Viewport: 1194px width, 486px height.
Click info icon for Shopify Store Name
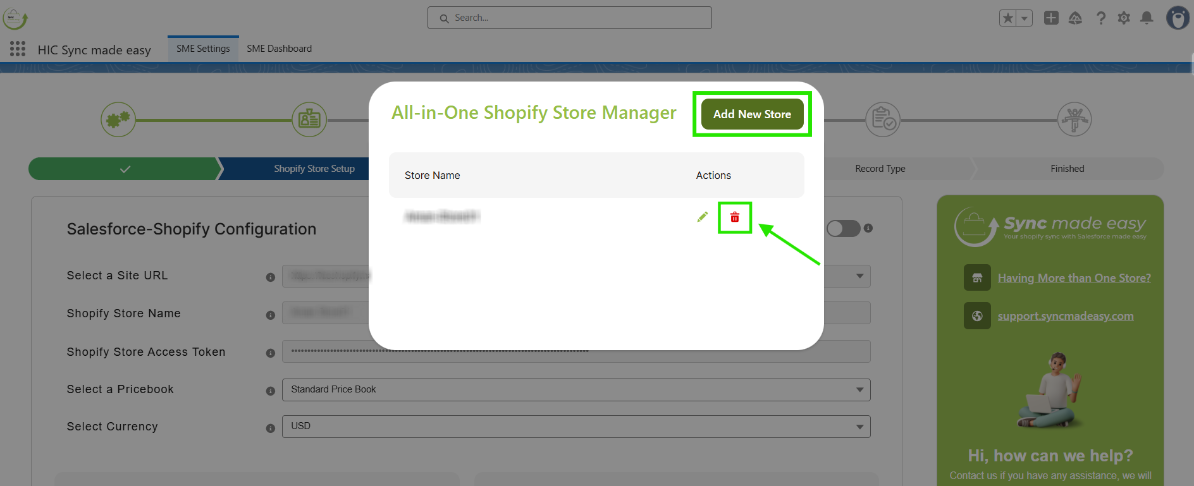pos(270,315)
